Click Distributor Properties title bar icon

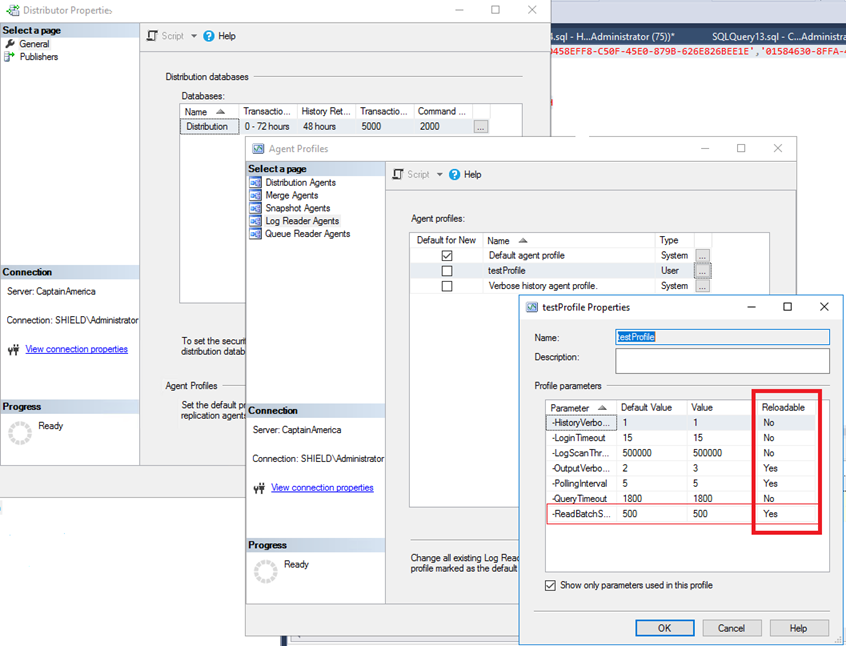click(12, 10)
